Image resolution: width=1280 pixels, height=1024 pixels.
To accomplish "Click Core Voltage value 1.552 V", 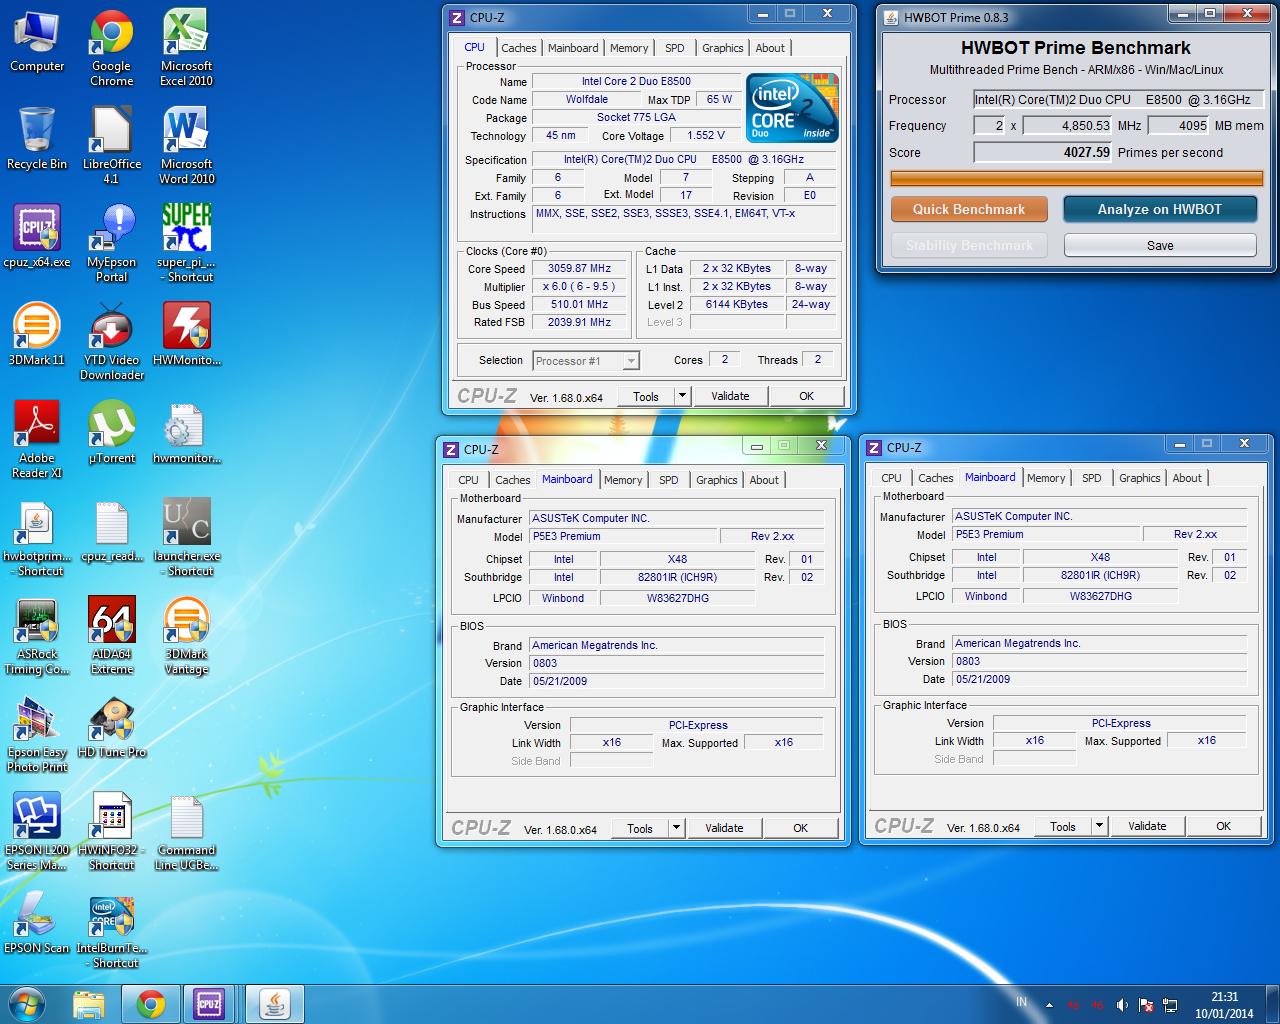I will (x=706, y=135).
